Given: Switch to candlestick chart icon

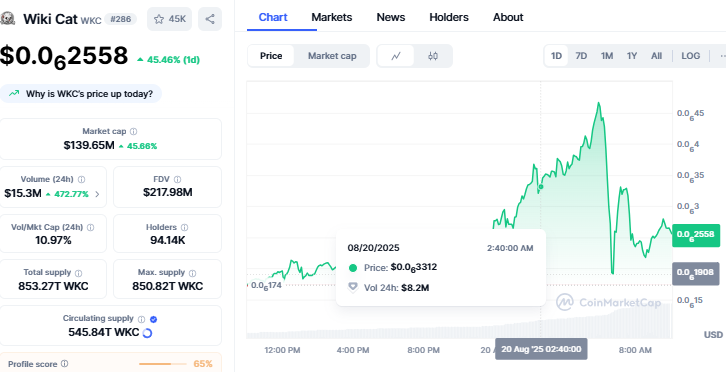Looking at the screenshot, I should 433,56.
